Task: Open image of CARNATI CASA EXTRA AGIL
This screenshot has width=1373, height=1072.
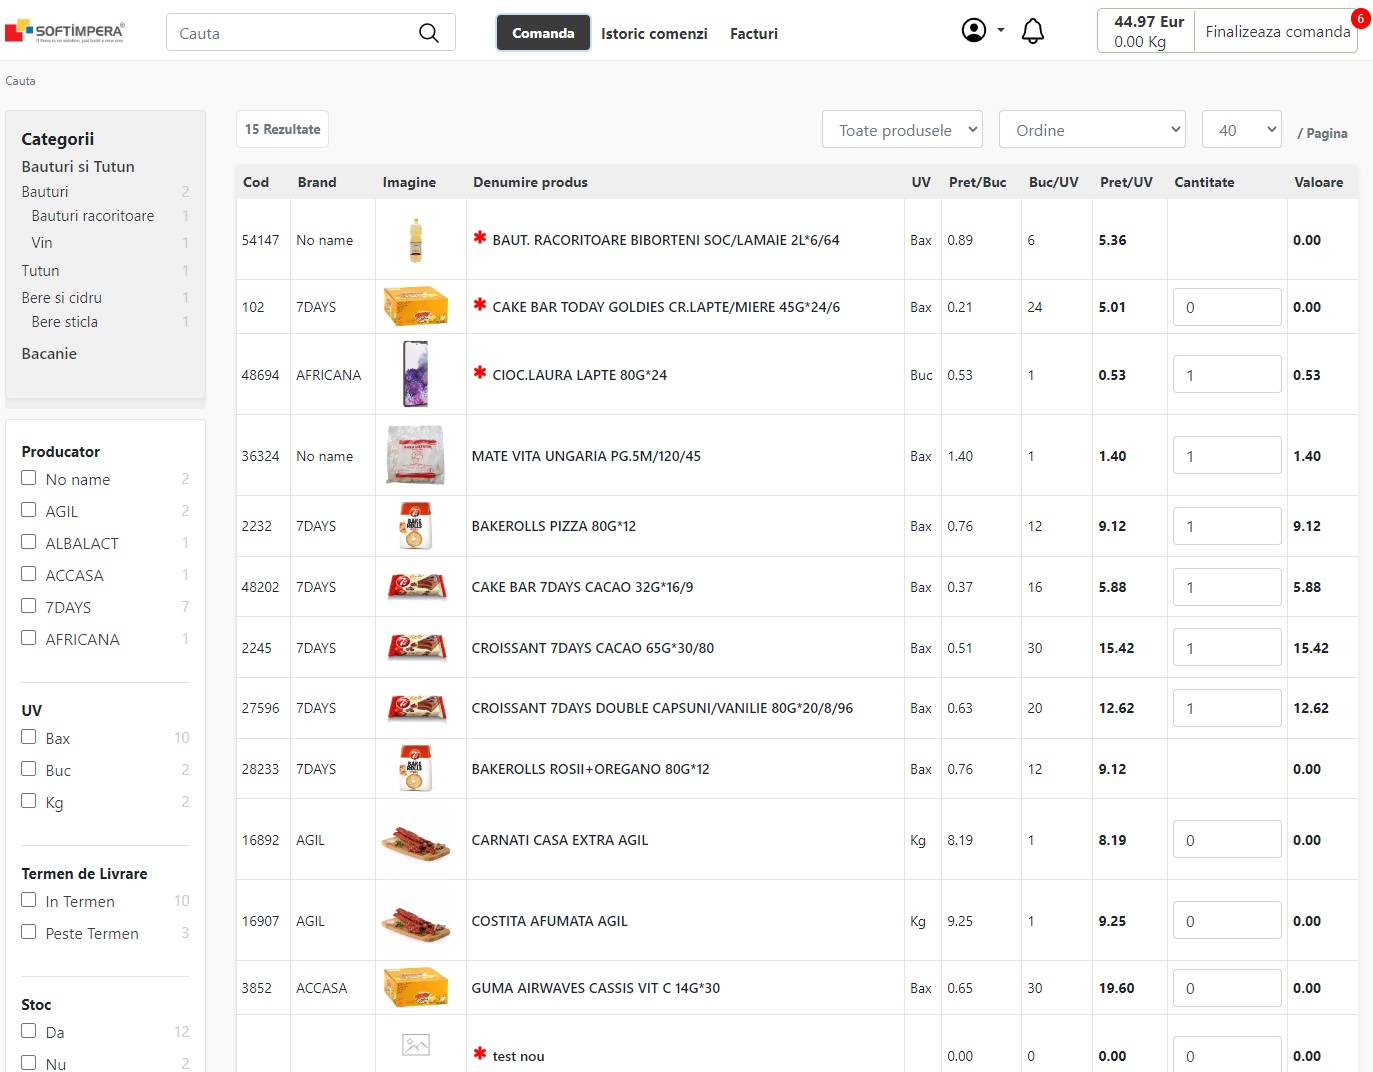Action: click(x=416, y=842)
